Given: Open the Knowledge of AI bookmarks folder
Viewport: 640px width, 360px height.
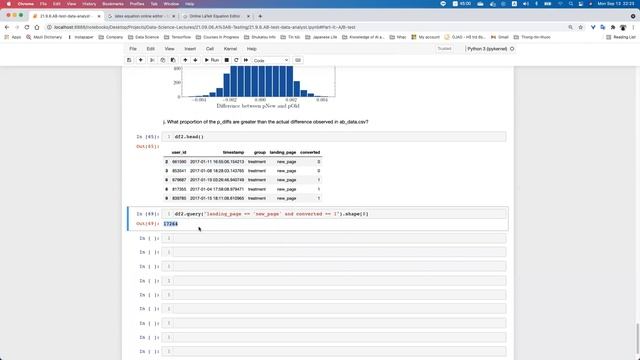Looking at the screenshot, I should click(x=363, y=37).
